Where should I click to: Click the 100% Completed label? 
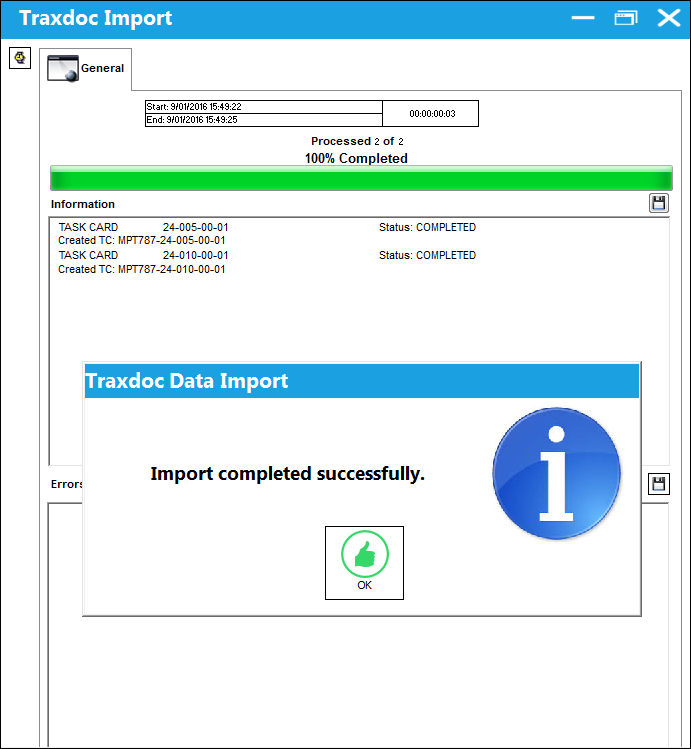tap(356, 158)
